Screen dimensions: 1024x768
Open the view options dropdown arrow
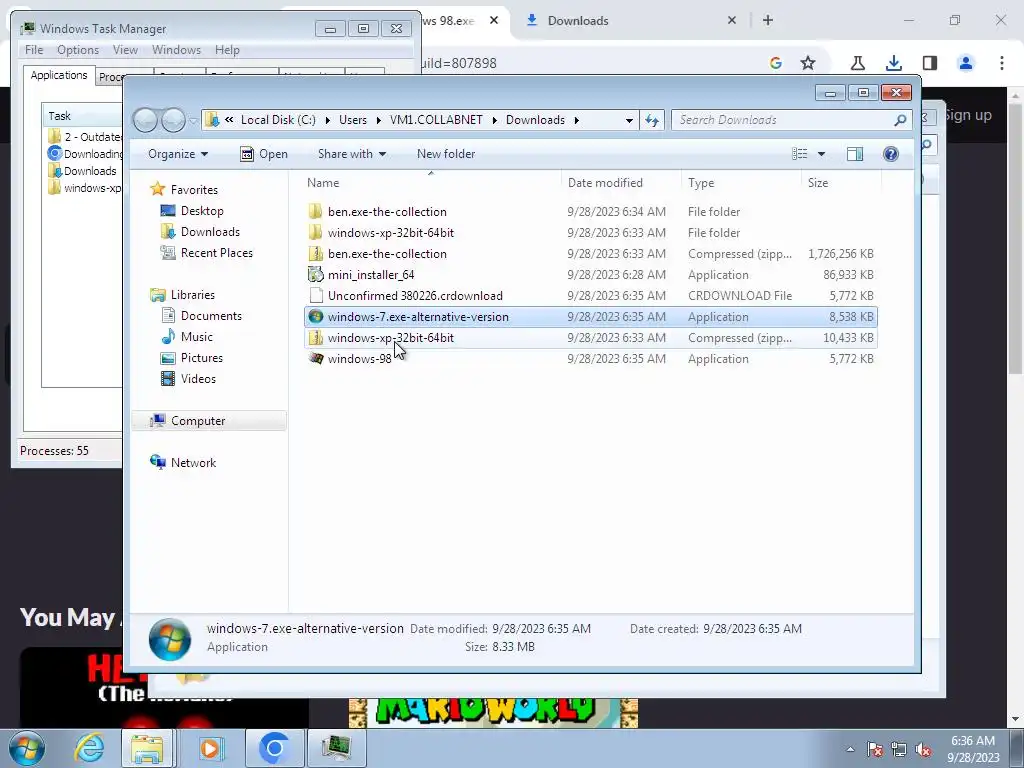pos(822,154)
